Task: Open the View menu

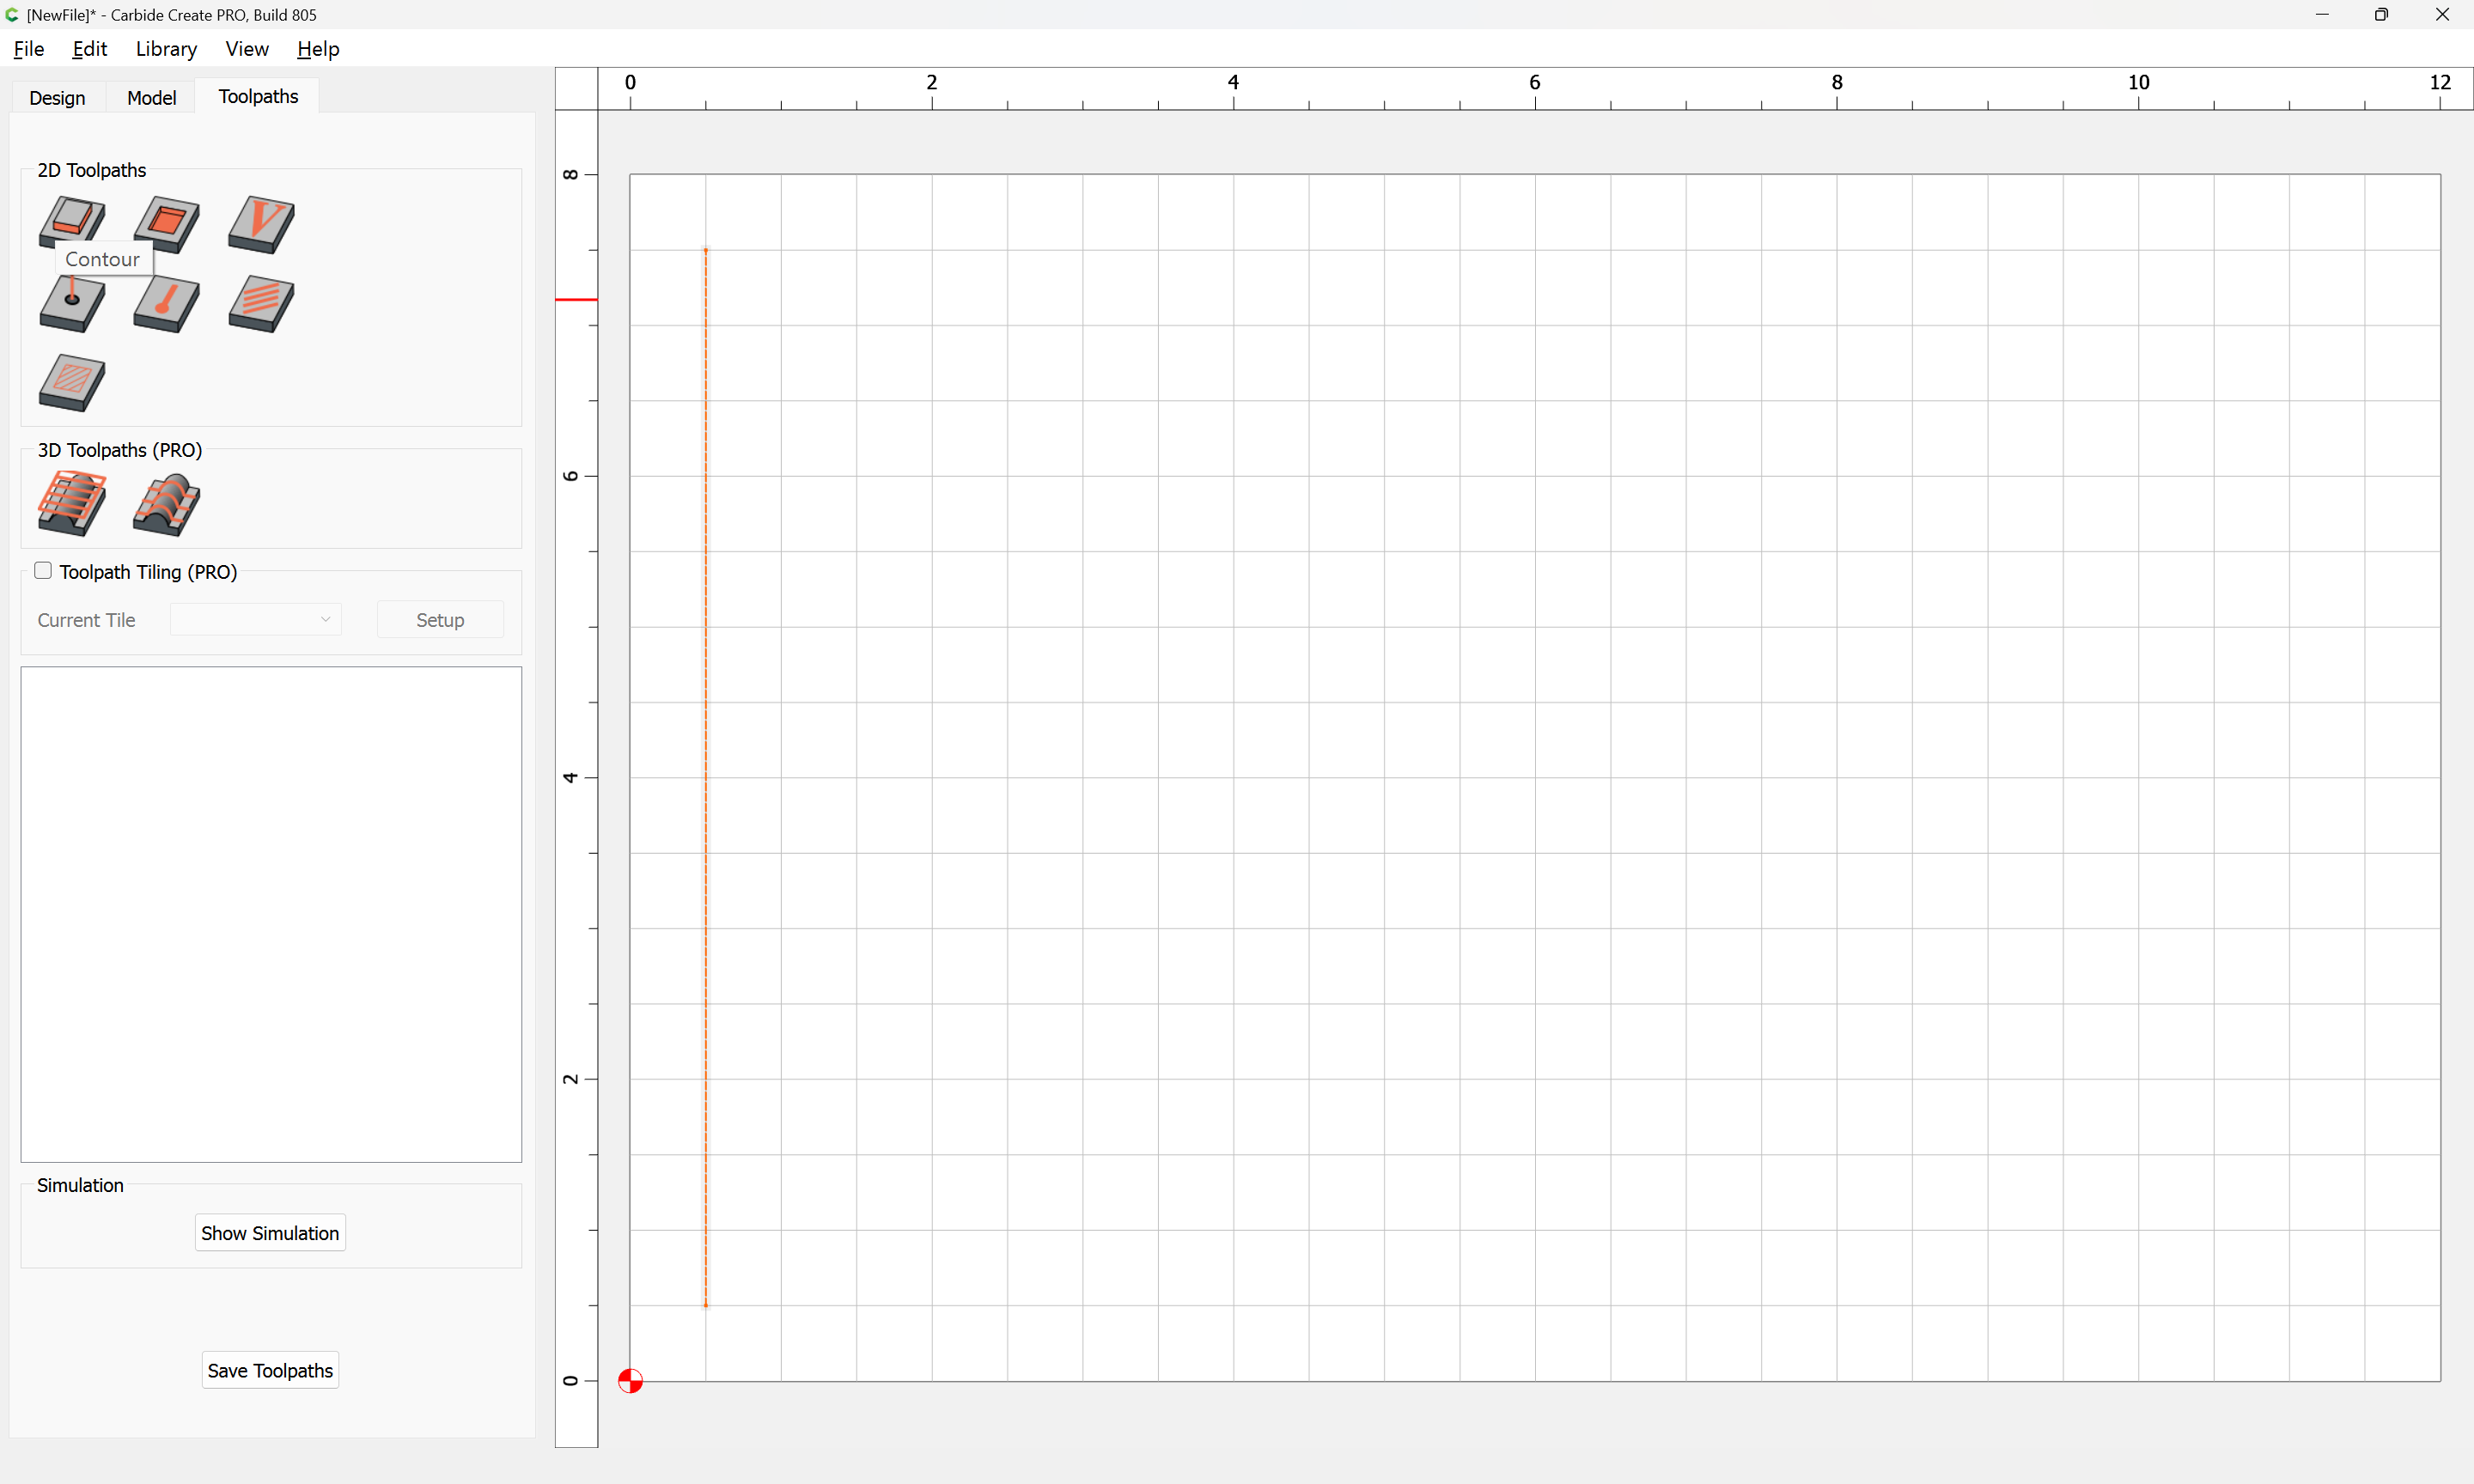Action: pyautogui.click(x=247, y=49)
